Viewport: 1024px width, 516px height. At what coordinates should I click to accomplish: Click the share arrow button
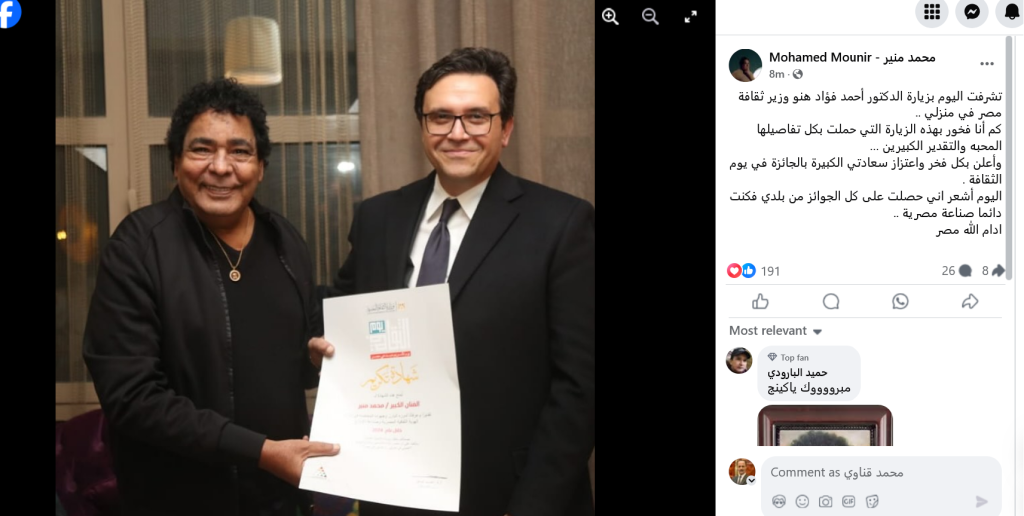point(970,301)
